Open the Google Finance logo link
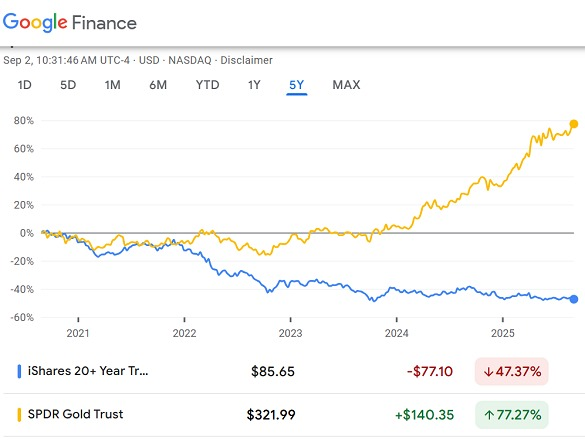Viewport: 585px width, 440px height. 70,22
